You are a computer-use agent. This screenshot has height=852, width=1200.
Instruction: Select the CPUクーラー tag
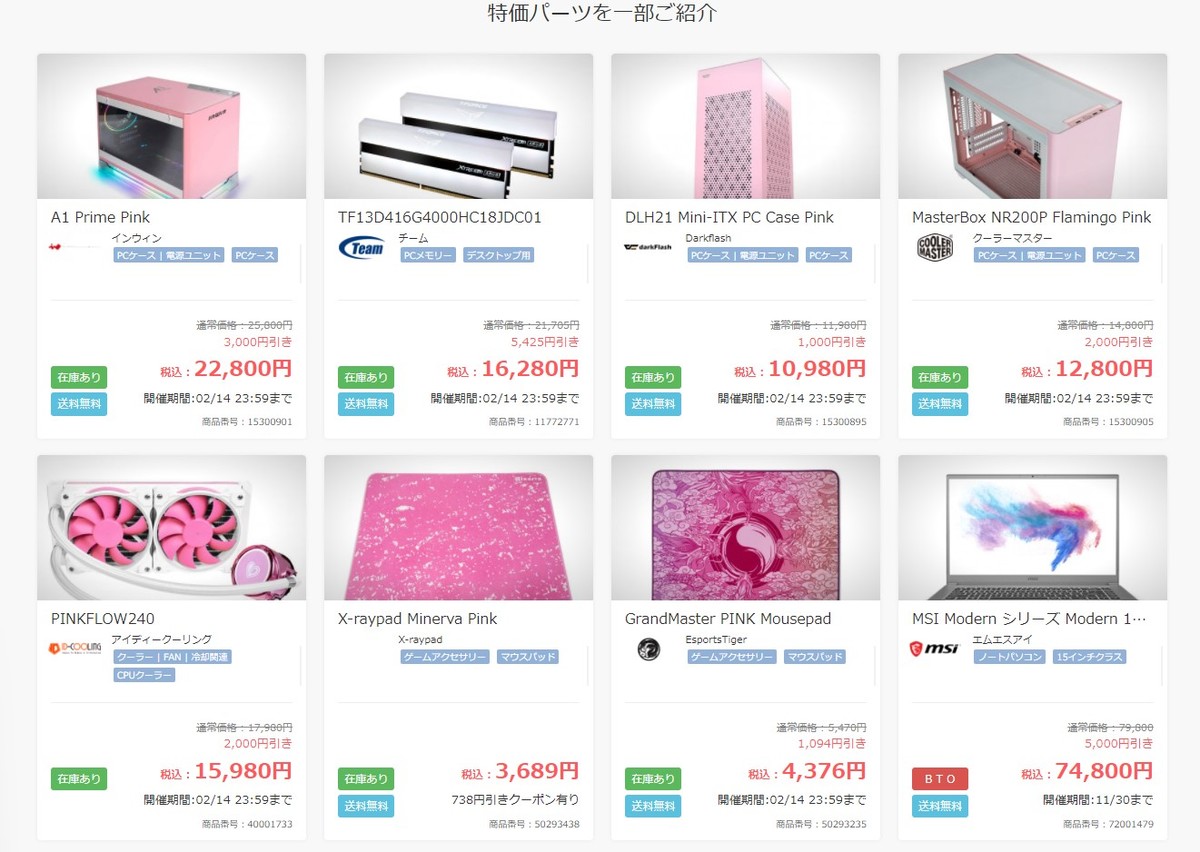click(144, 675)
